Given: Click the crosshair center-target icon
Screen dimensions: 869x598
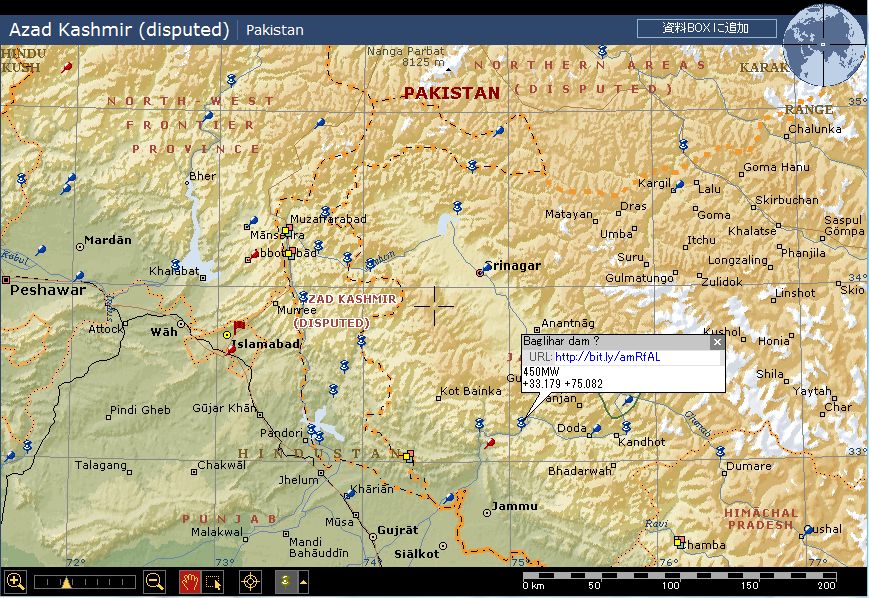Looking at the screenshot, I should 250,581.
